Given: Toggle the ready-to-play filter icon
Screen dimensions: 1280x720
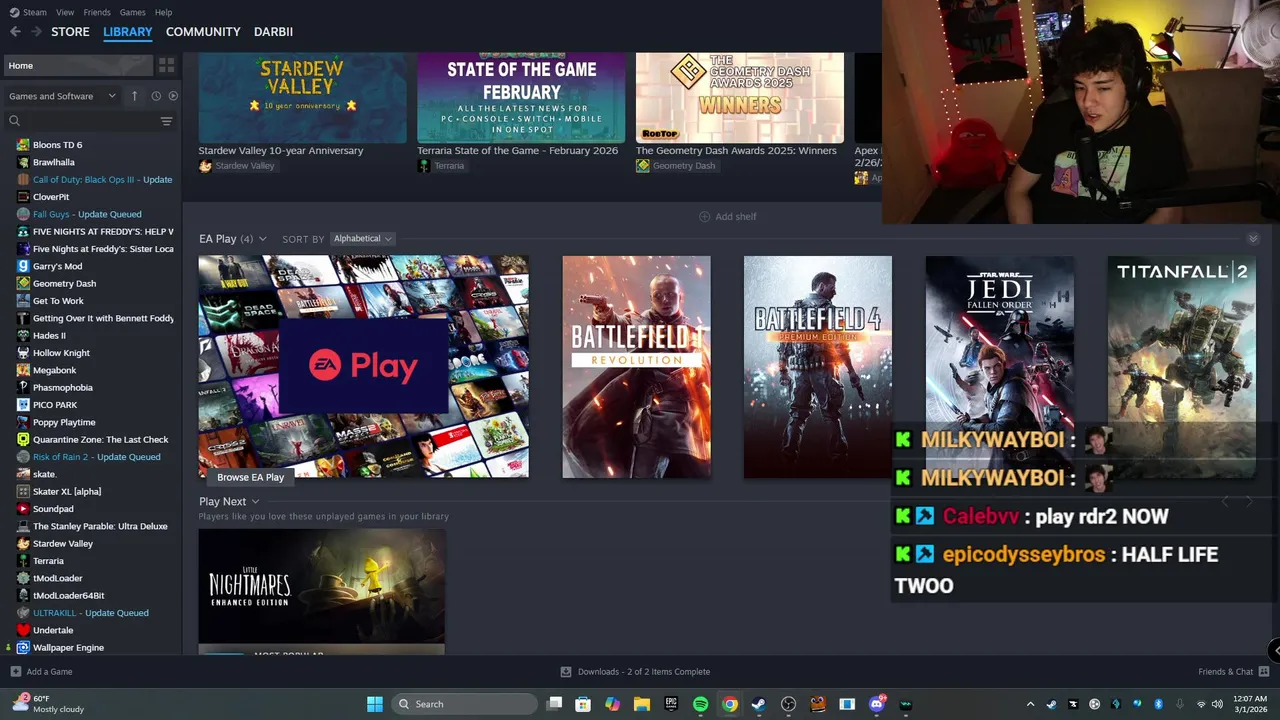Looking at the screenshot, I should coord(173,96).
